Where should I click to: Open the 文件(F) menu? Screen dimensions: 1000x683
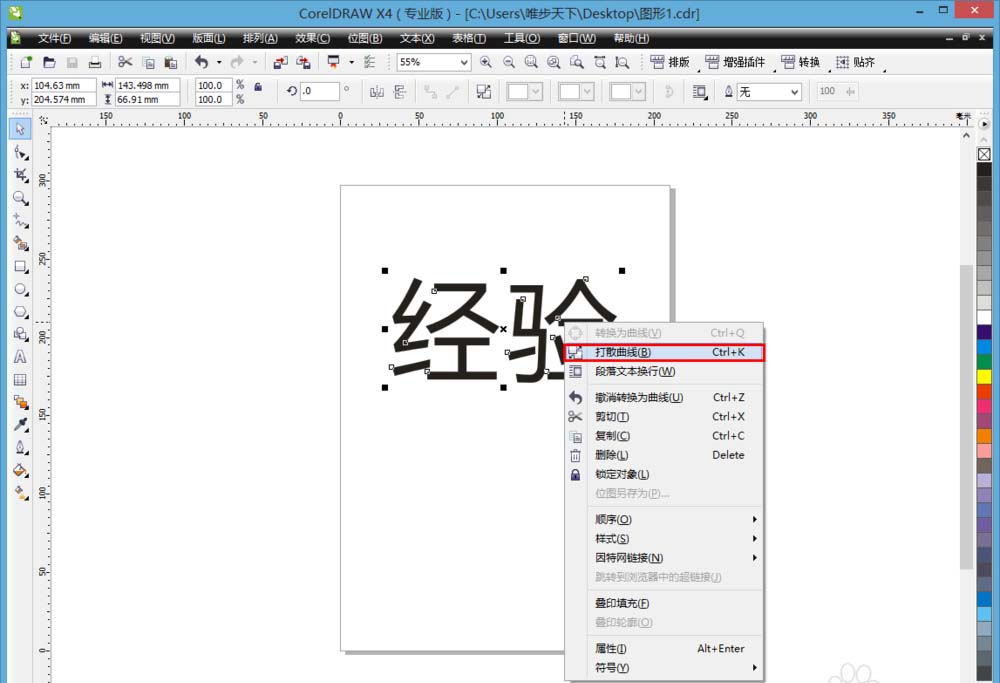click(x=54, y=38)
